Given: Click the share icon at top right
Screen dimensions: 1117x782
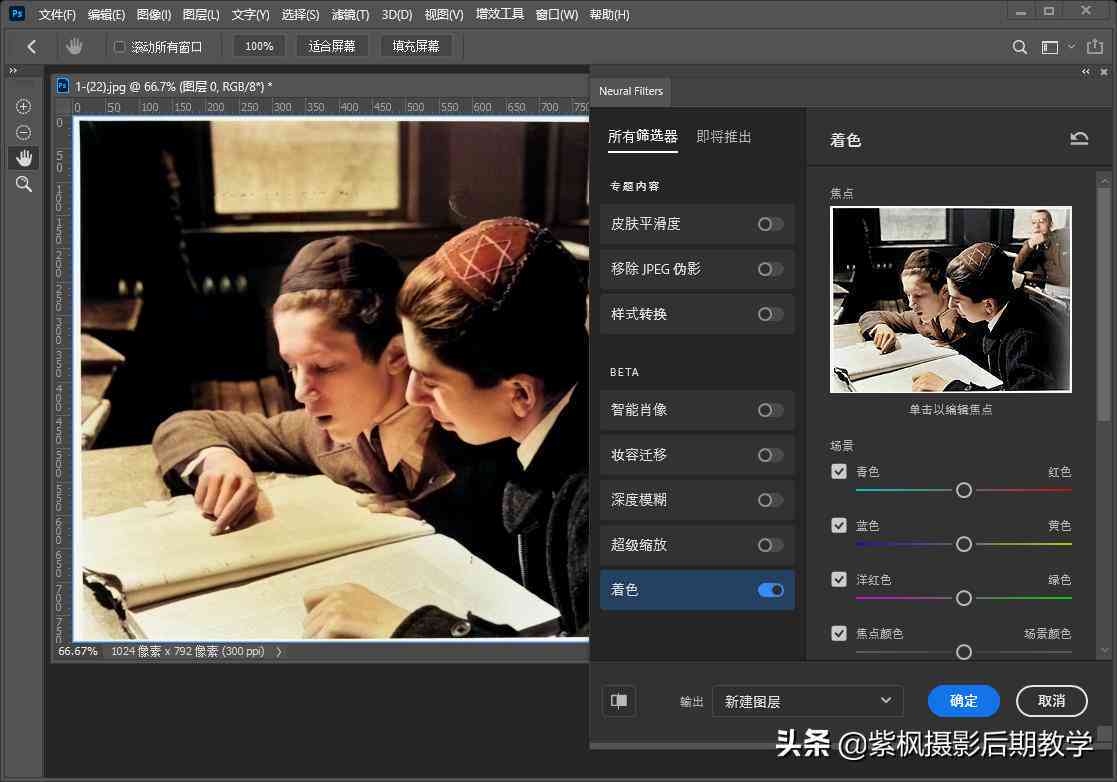Looking at the screenshot, I should coord(1095,47).
